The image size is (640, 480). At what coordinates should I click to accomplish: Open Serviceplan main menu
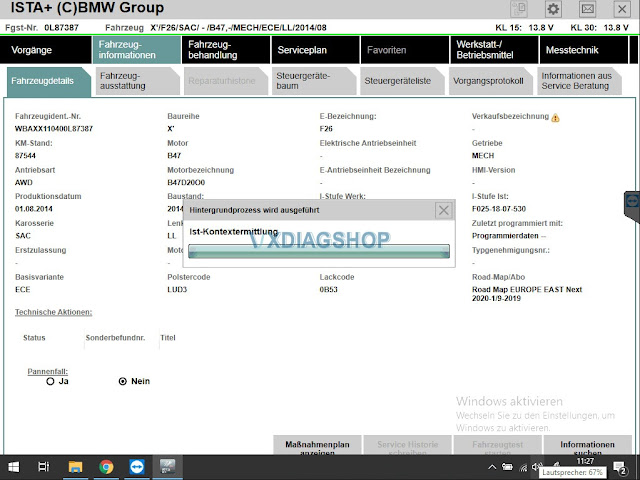316,50
